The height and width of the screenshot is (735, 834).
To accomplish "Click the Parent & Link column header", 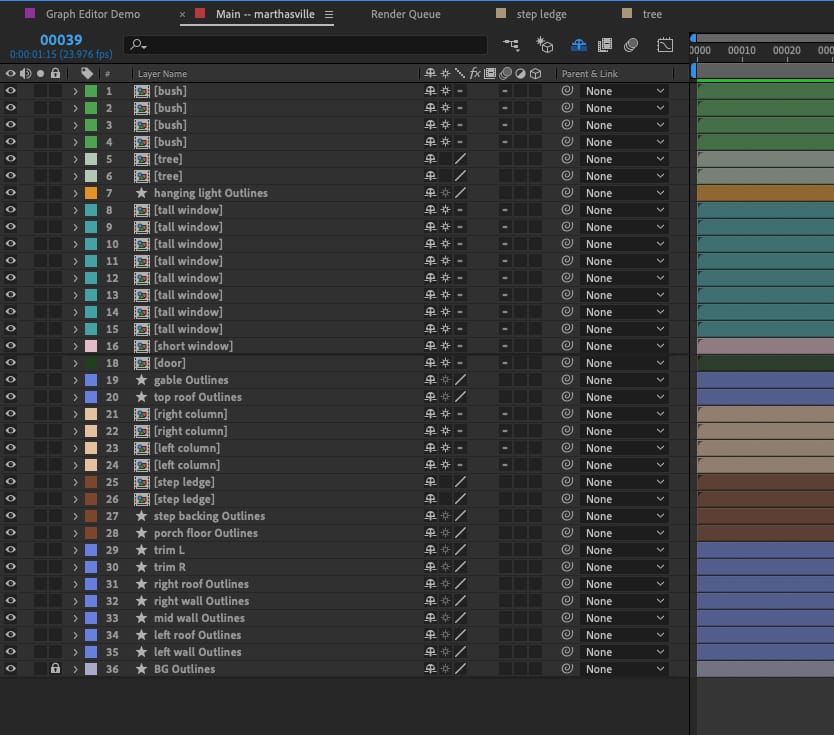I will 589,74.
